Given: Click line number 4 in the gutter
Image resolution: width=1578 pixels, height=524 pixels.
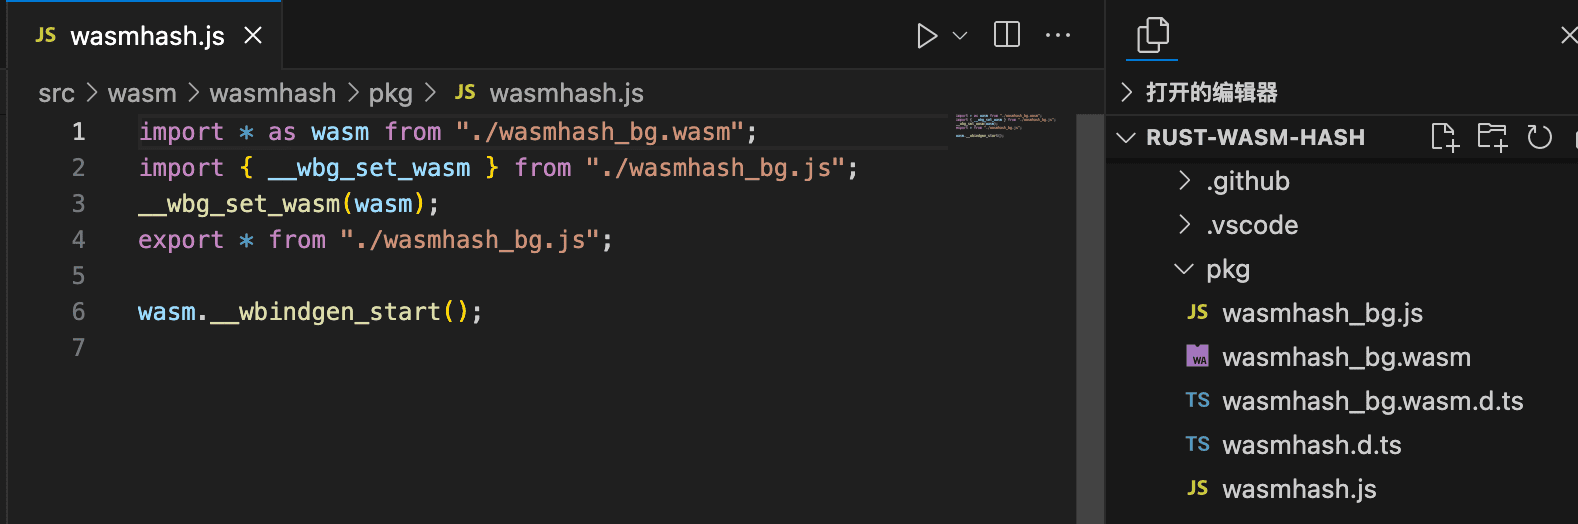Looking at the screenshot, I should (78, 240).
